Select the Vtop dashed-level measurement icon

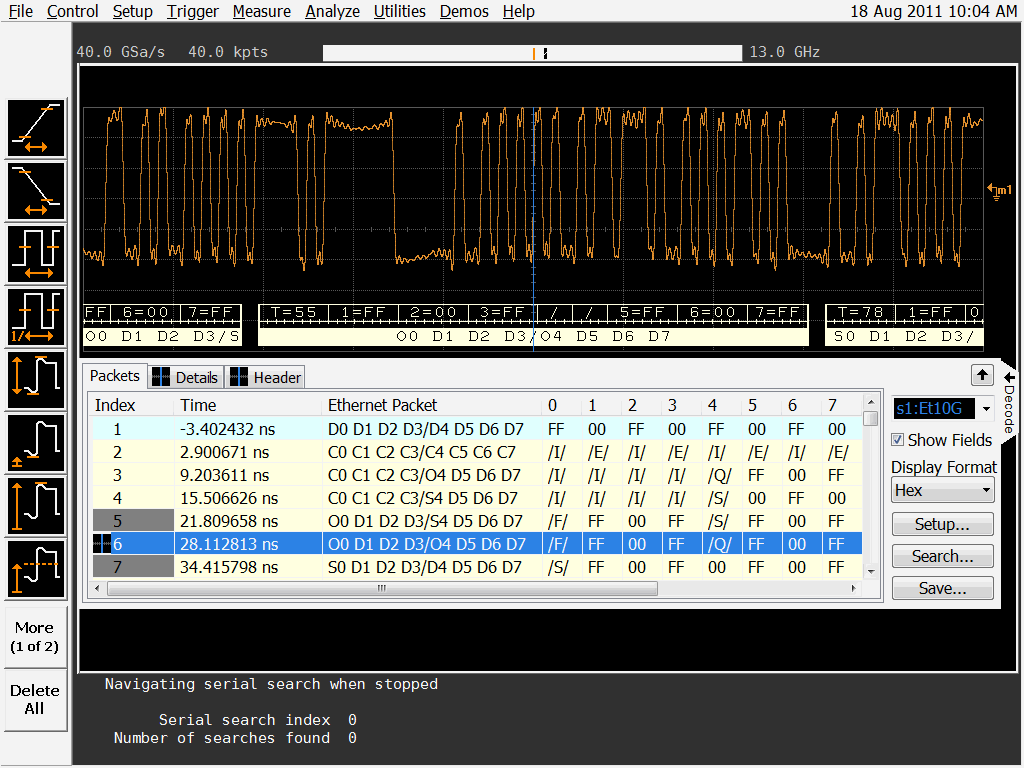click(x=36, y=569)
